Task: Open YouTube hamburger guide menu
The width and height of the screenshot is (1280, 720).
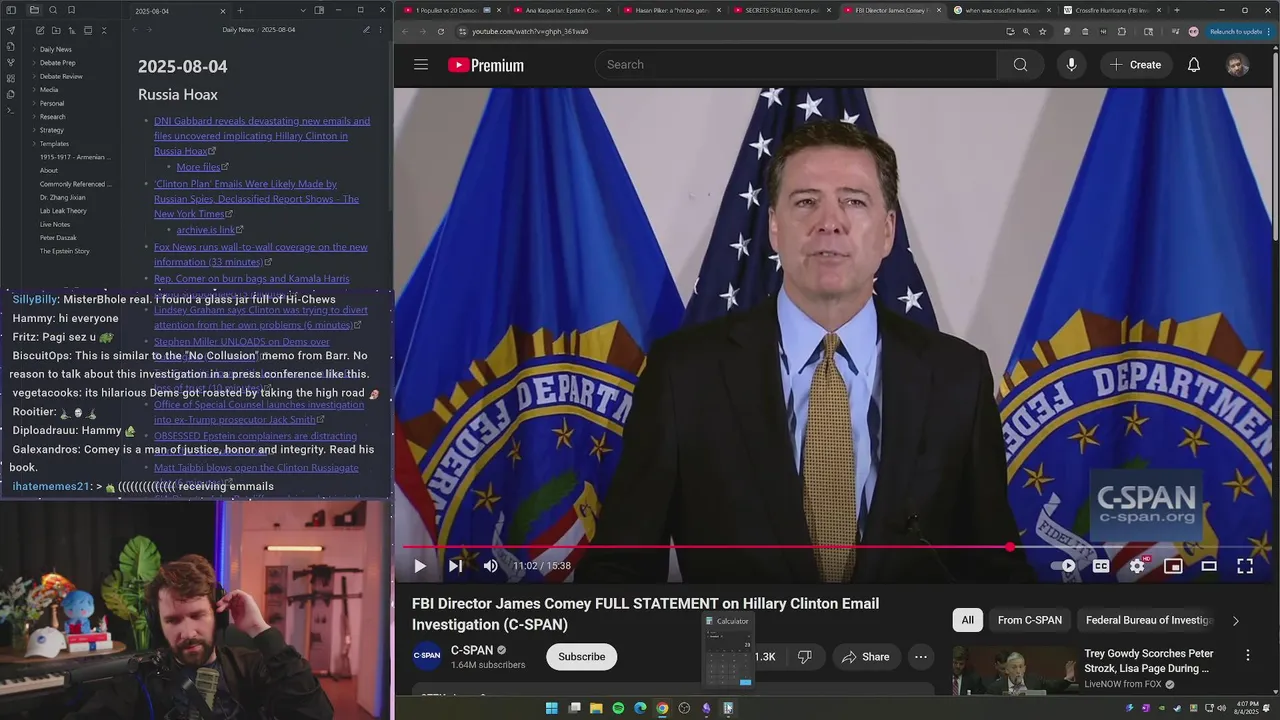Action: click(x=421, y=65)
